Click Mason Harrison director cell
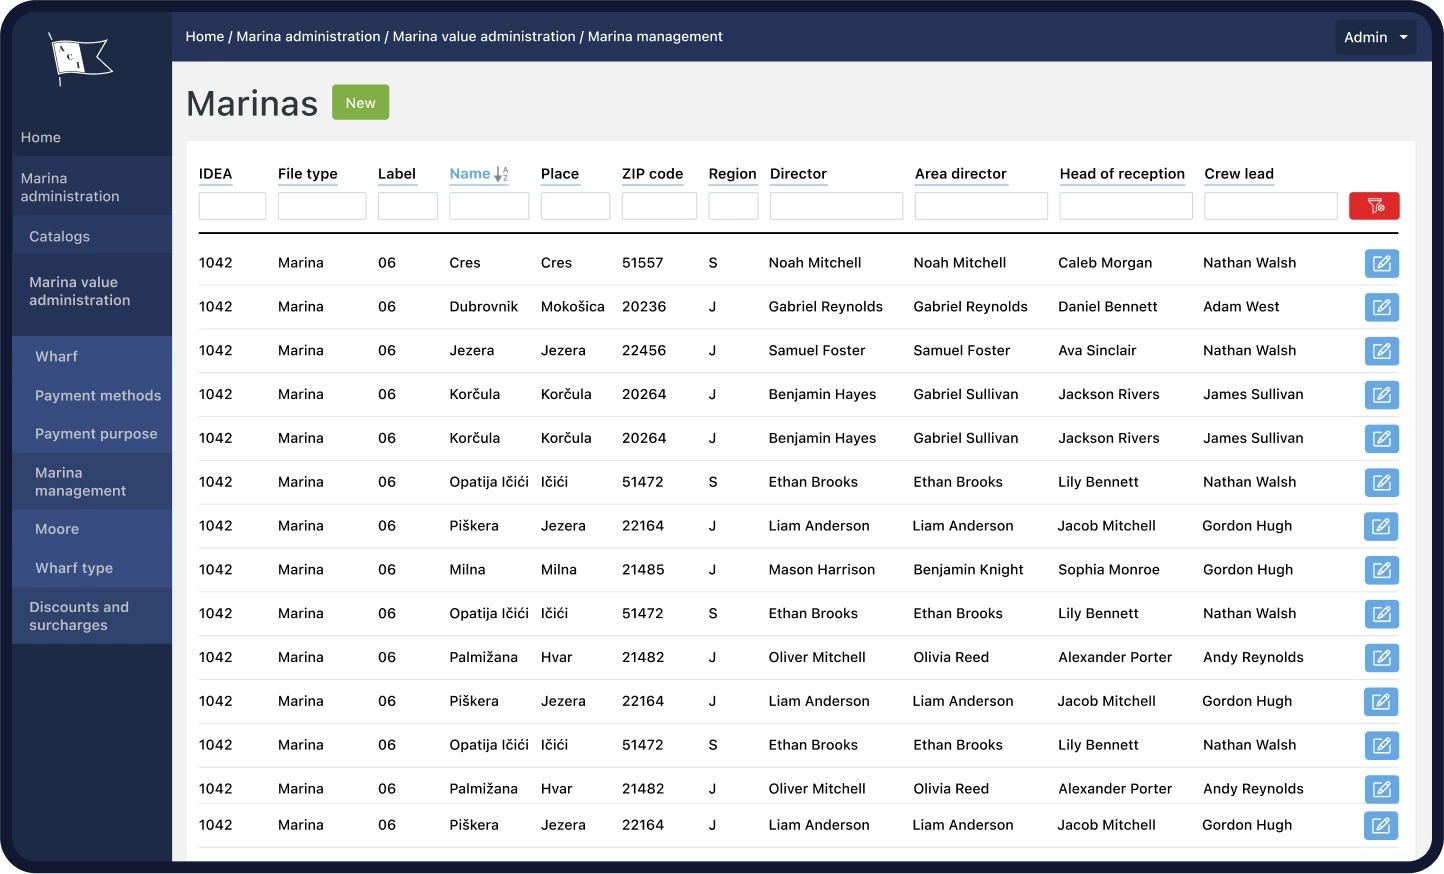Image resolution: width=1444 pixels, height=874 pixels. 822,570
